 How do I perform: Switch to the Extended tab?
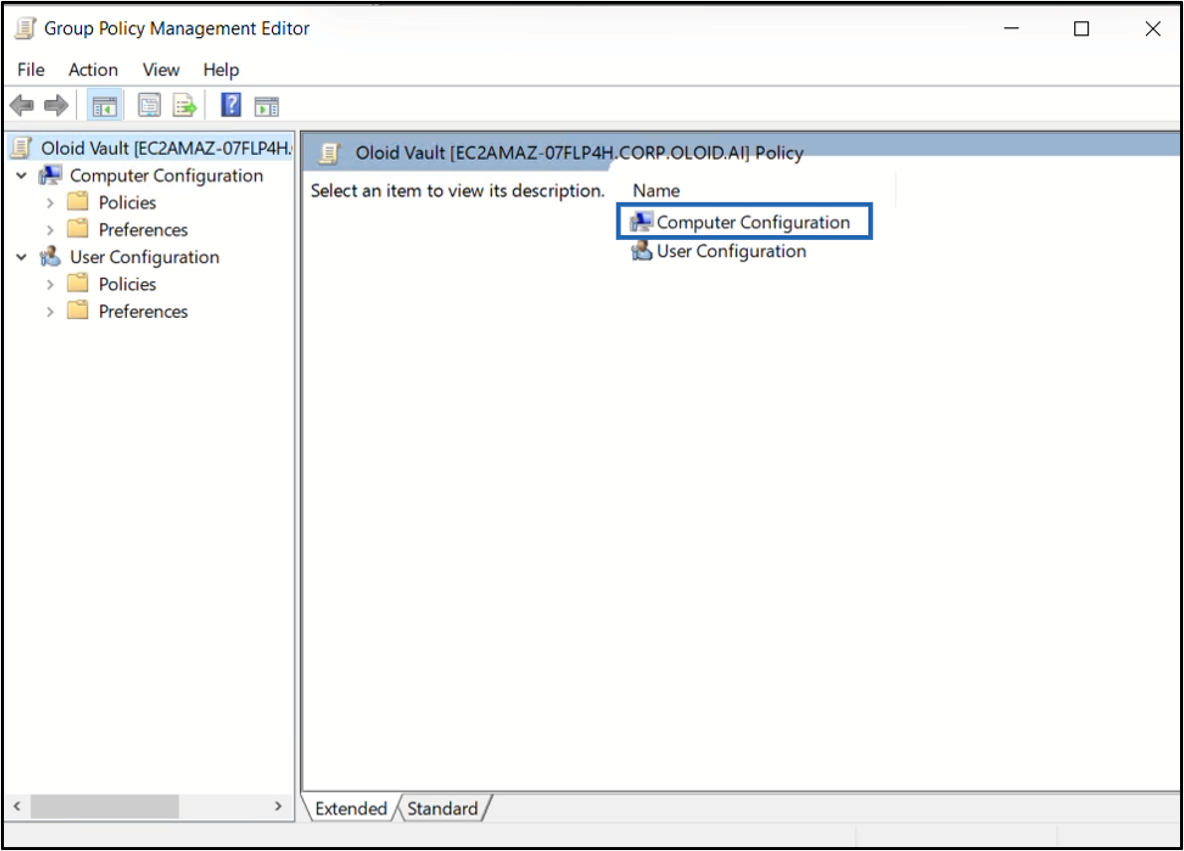[350, 808]
